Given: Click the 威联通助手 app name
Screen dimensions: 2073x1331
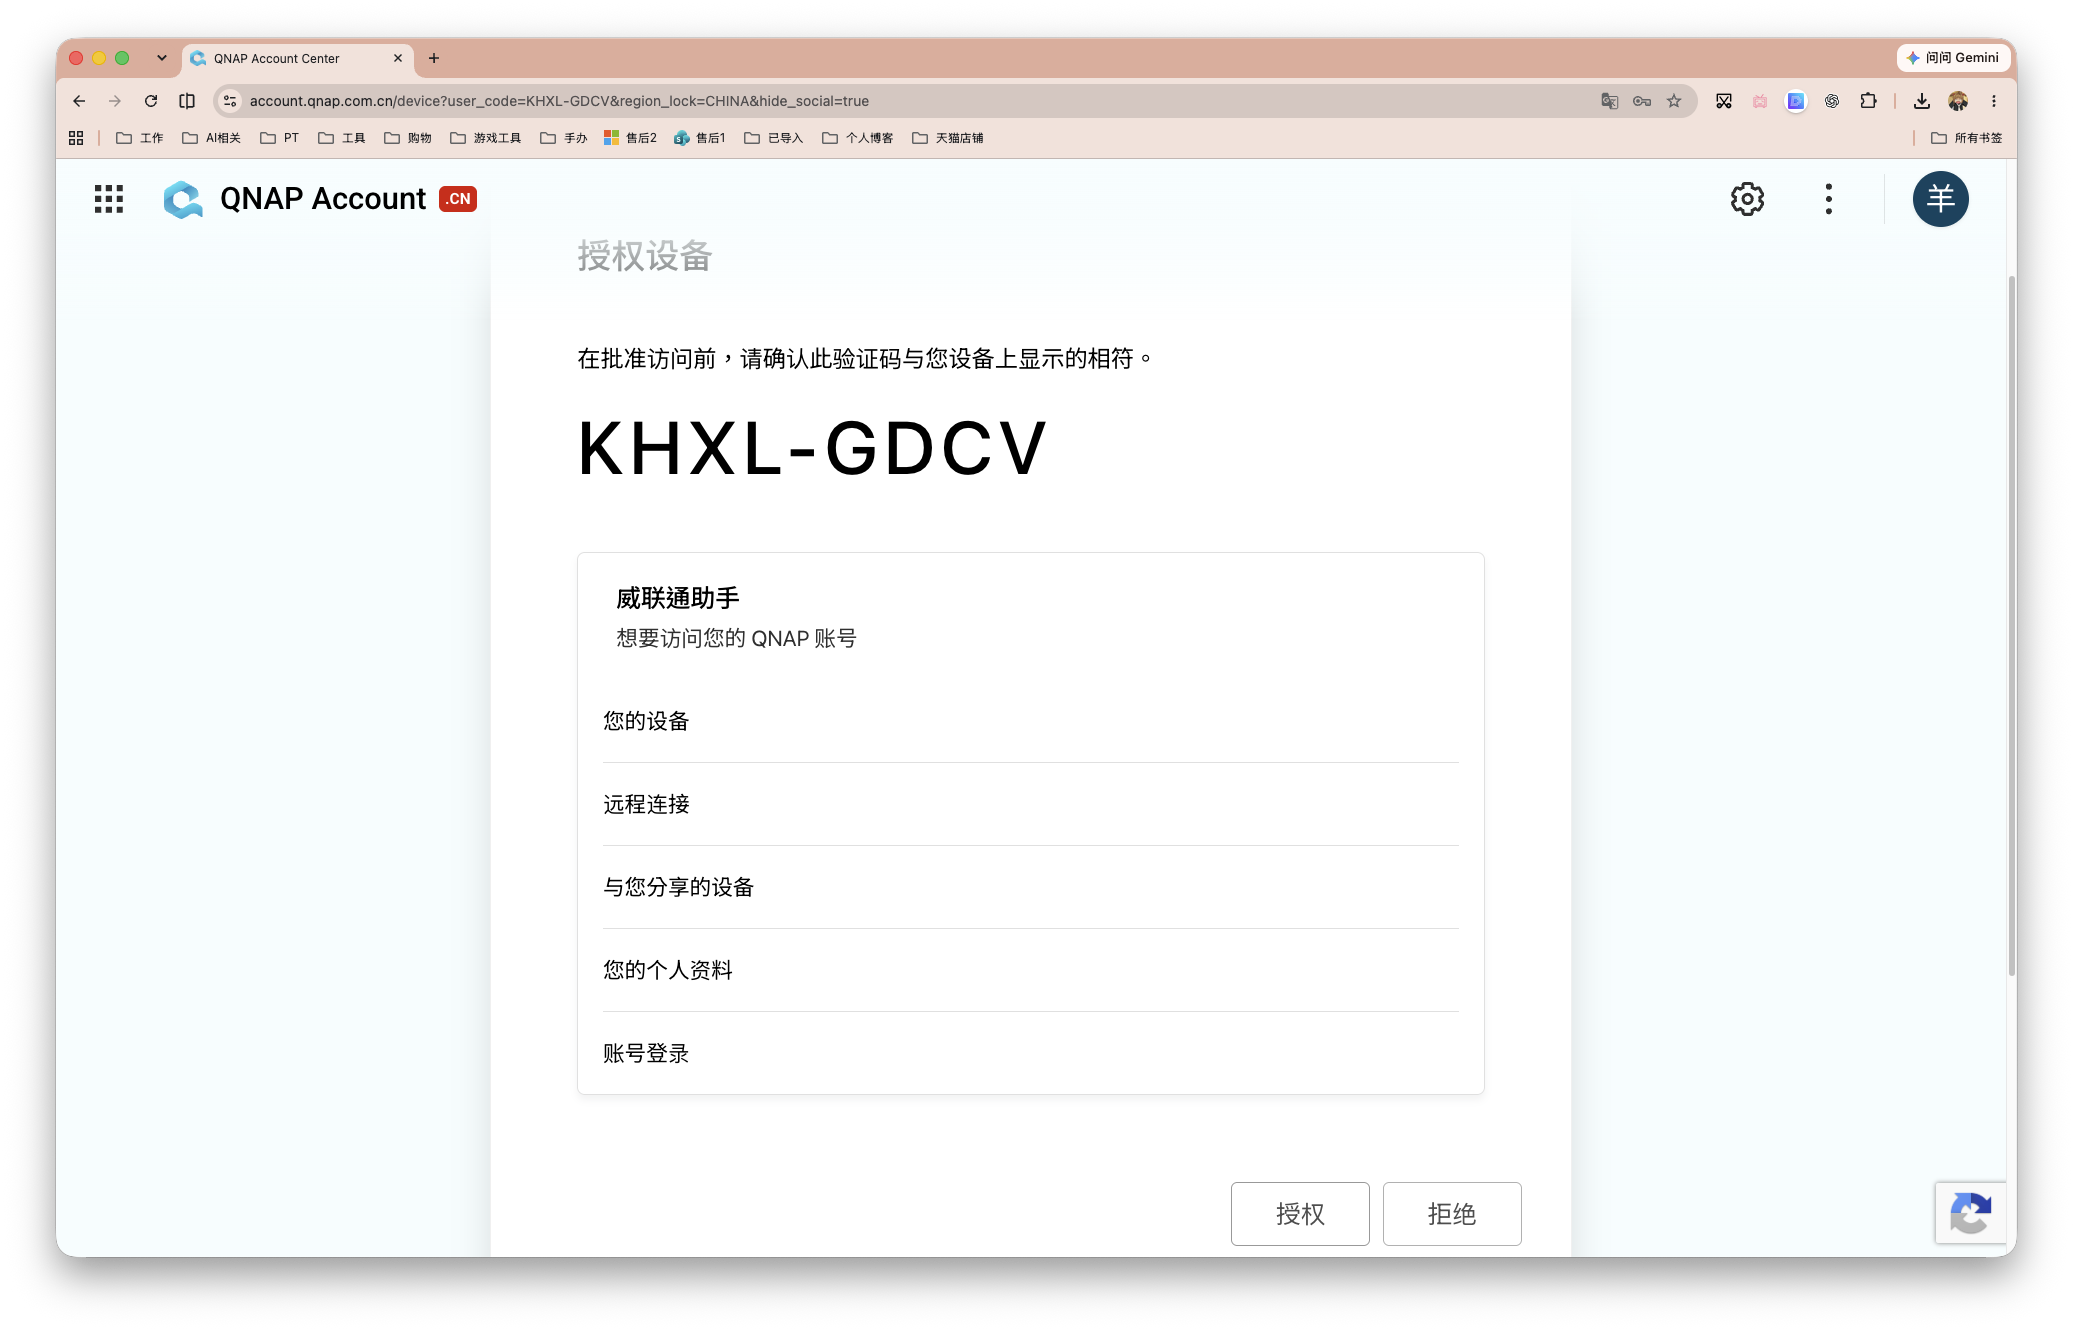Looking at the screenshot, I should (677, 598).
